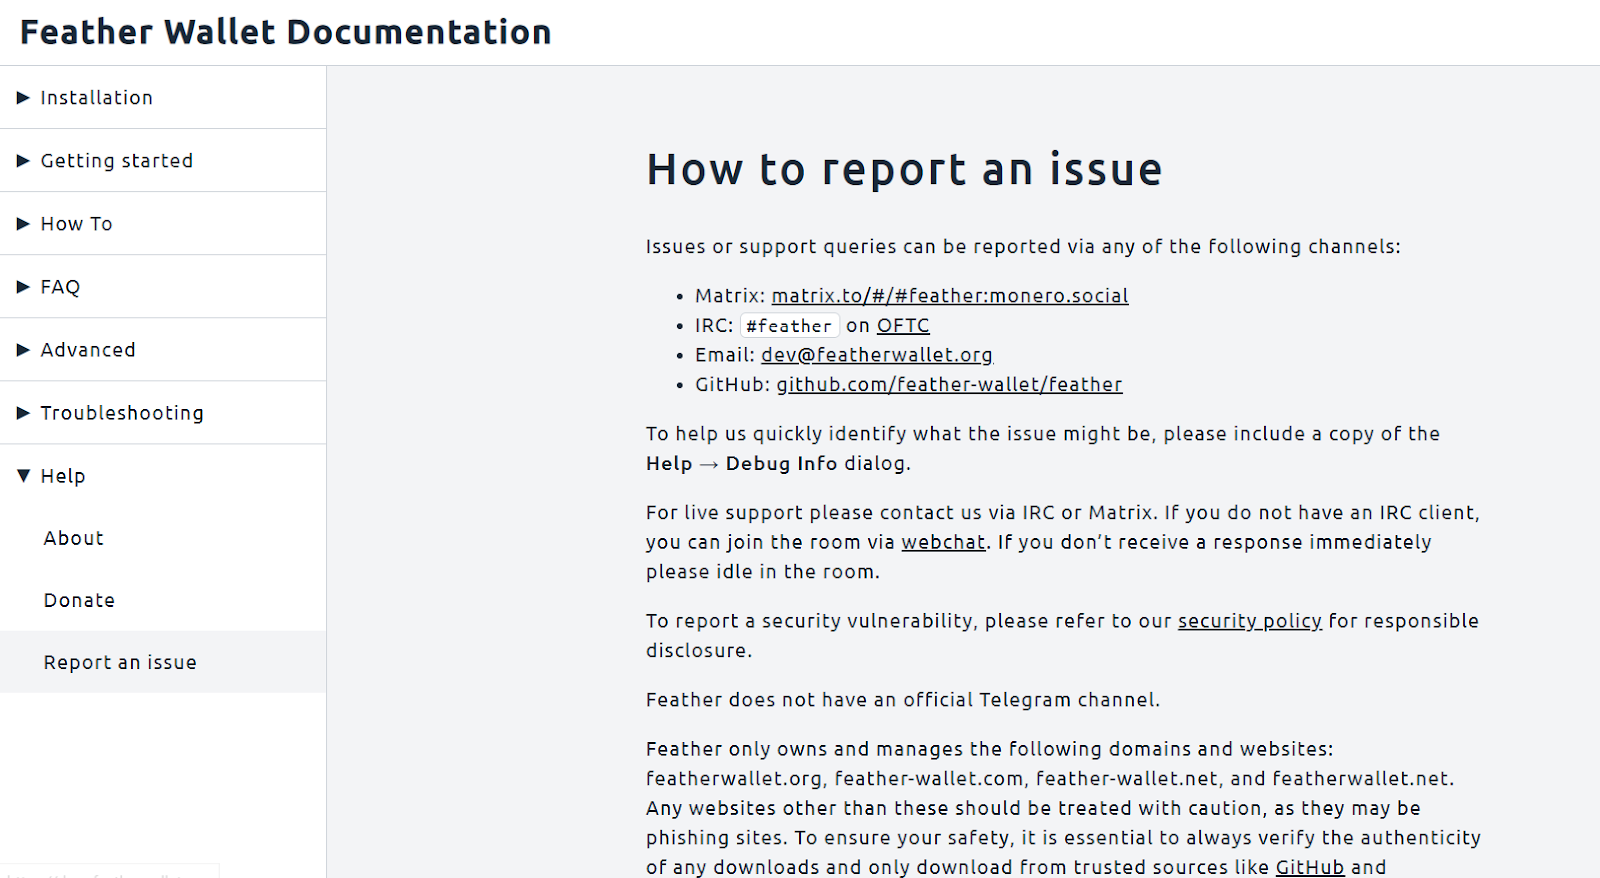Expand the Installation section arrow
1600x878 pixels.
24,98
